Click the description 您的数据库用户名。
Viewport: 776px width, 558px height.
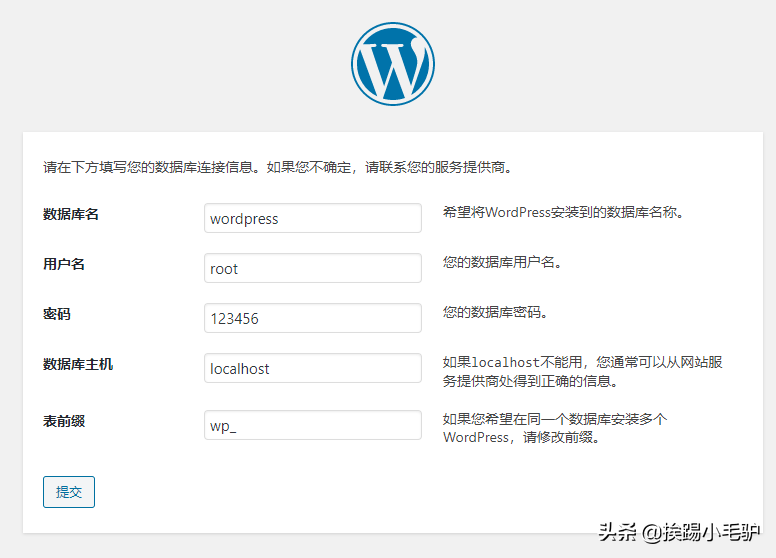[502, 262]
